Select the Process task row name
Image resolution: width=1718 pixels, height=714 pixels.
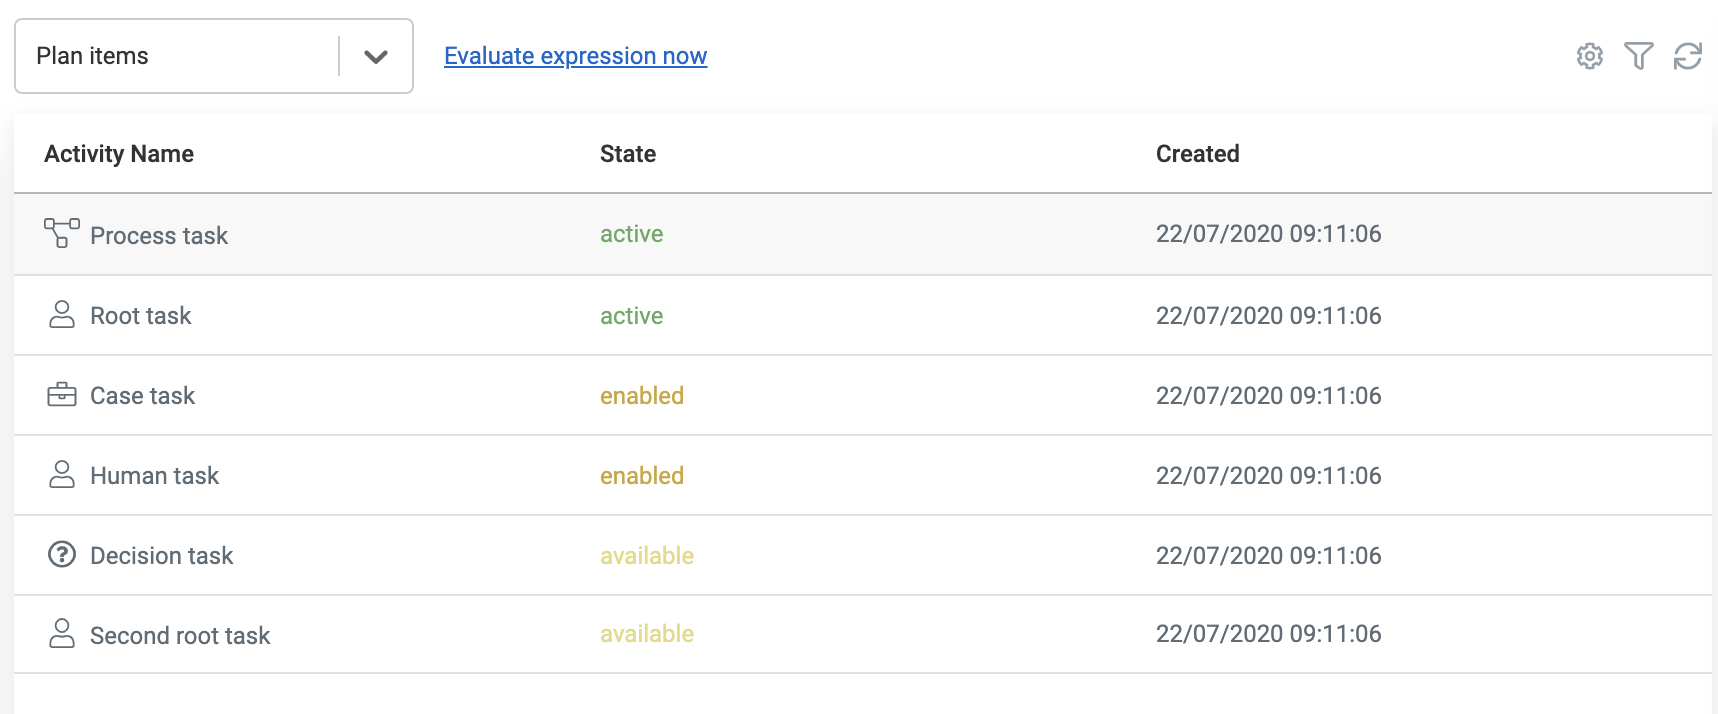(159, 236)
